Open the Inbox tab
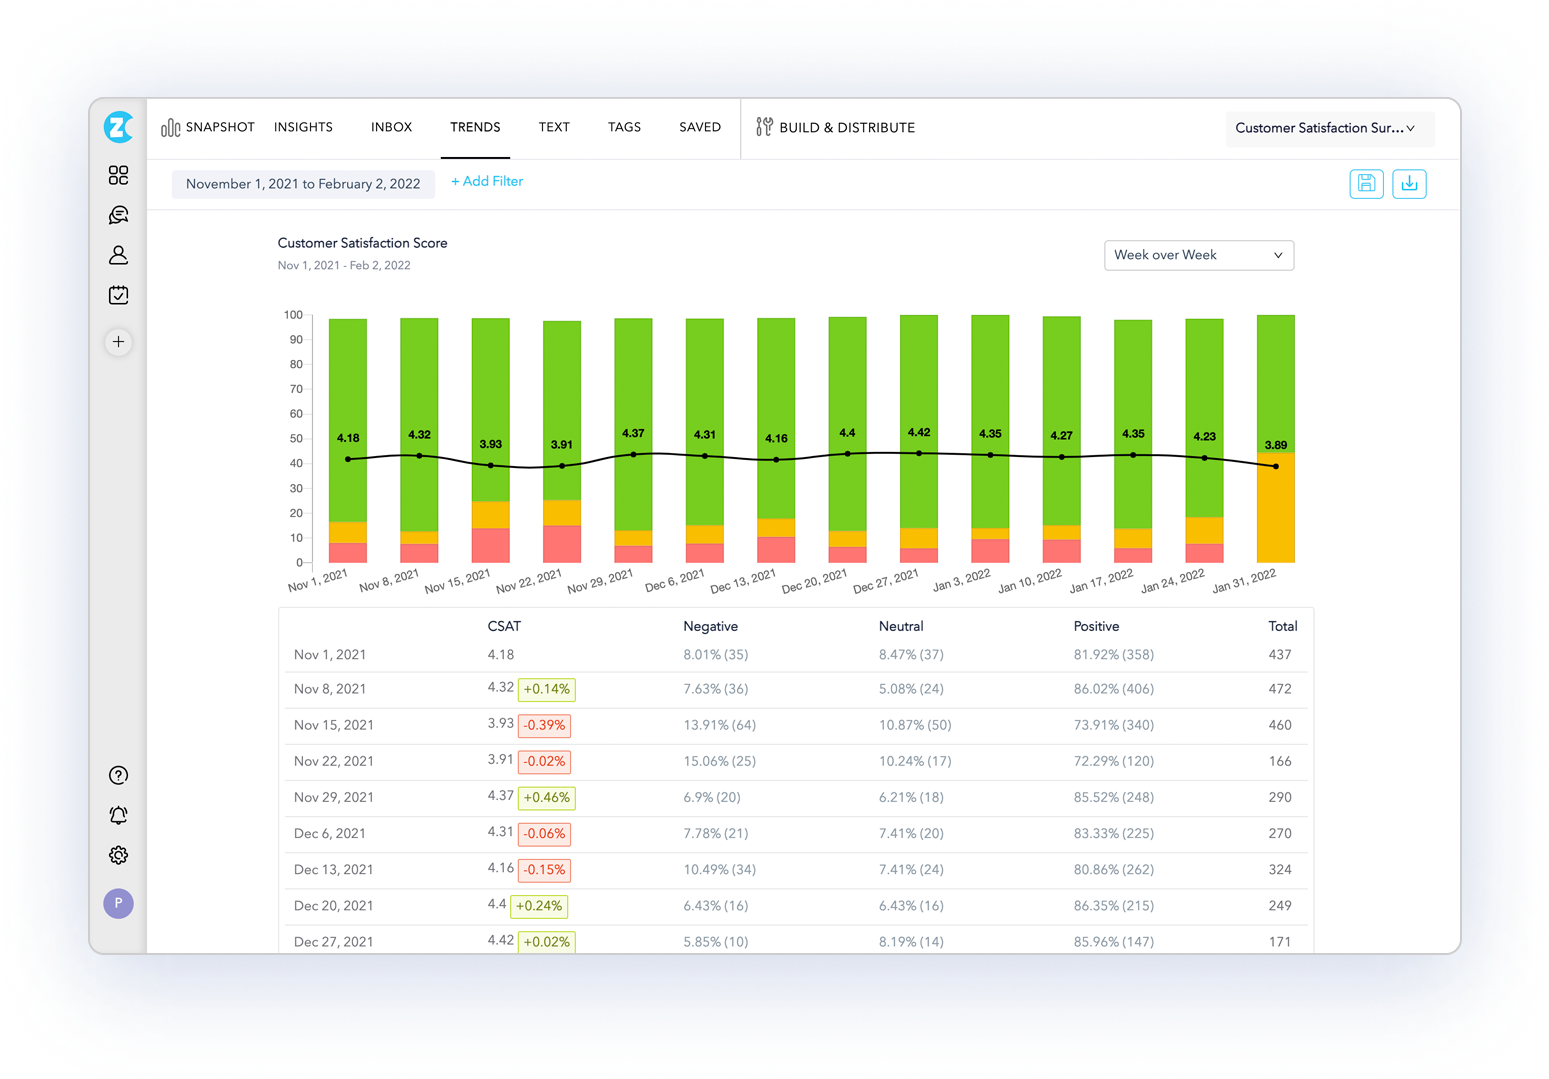The width and height of the screenshot is (1549, 1079). click(391, 127)
